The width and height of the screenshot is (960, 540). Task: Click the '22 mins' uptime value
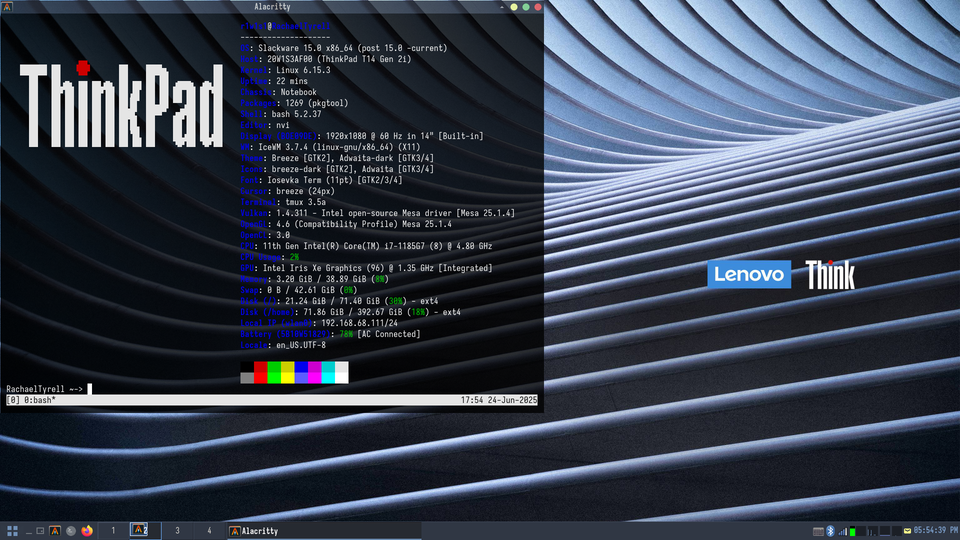(x=292, y=81)
